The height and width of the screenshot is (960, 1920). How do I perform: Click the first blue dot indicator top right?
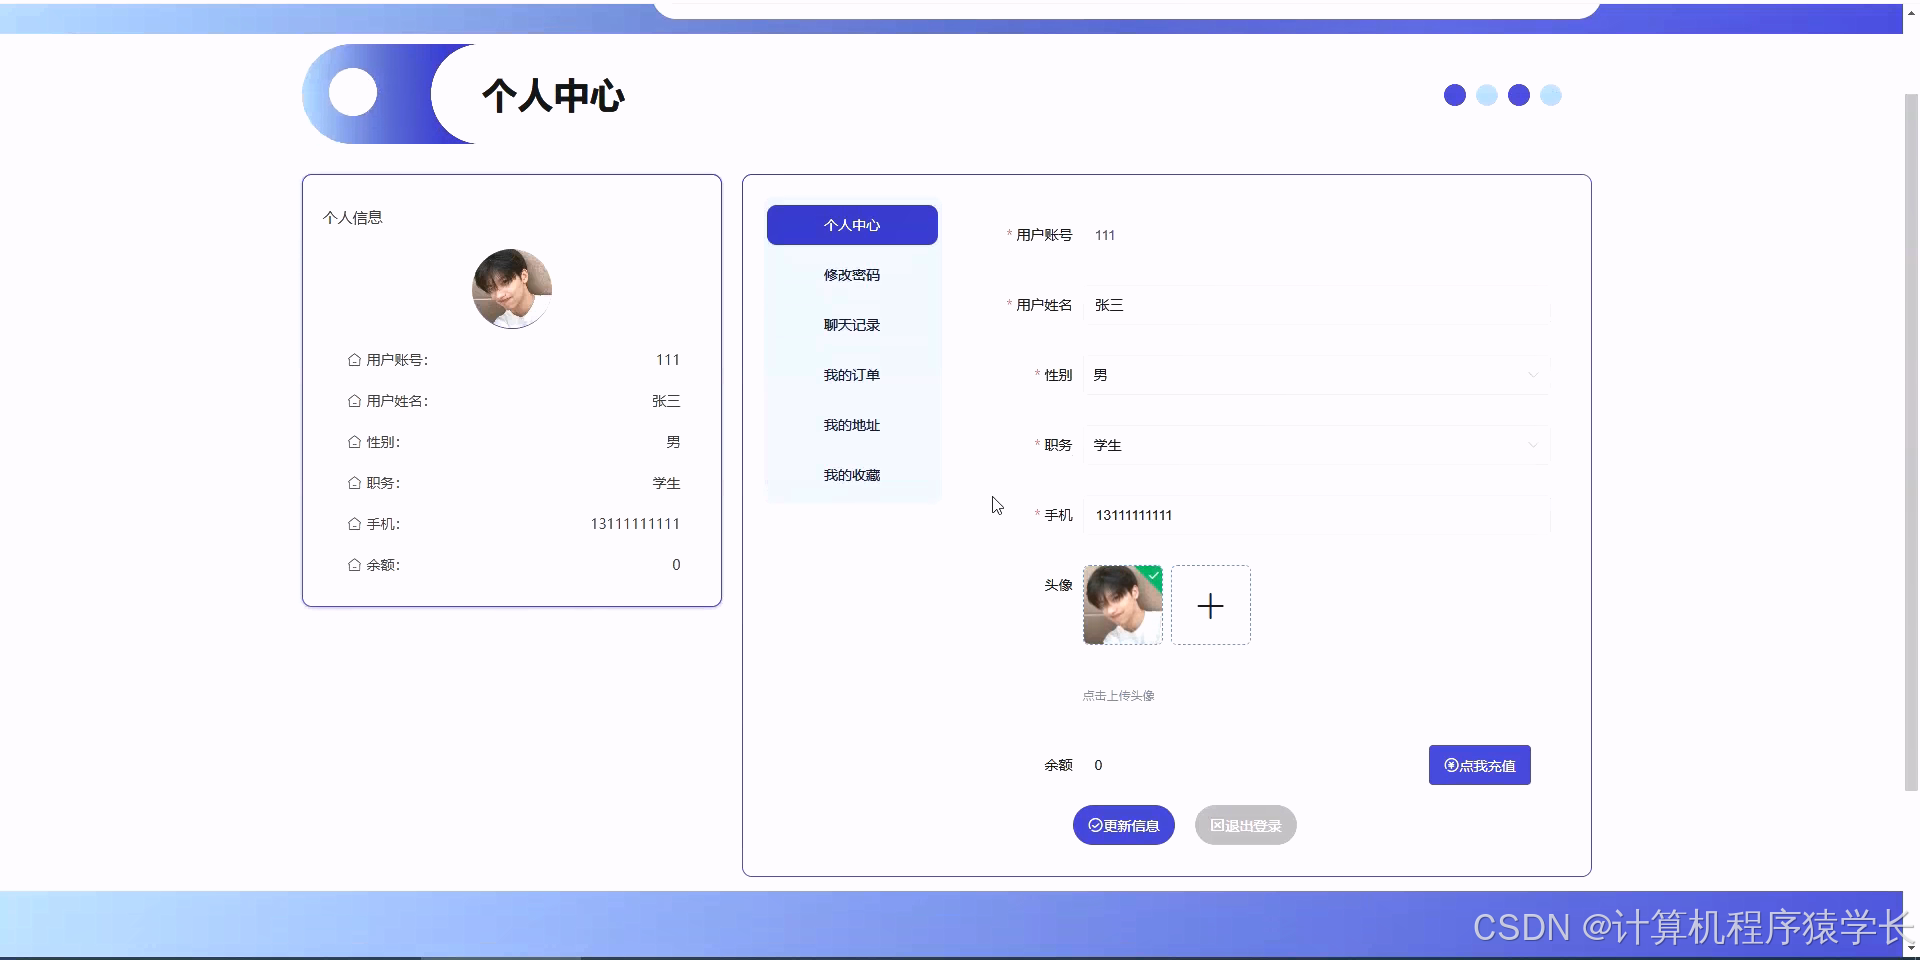tap(1454, 95)
